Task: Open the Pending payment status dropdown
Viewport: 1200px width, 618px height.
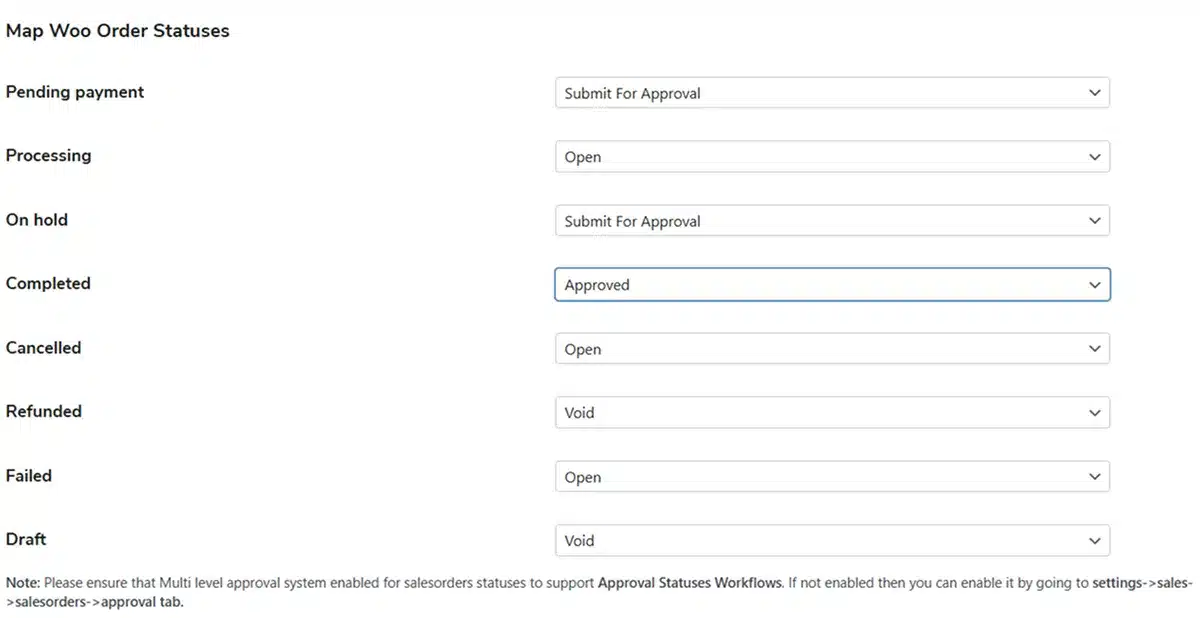Action: tap(832, 92)
